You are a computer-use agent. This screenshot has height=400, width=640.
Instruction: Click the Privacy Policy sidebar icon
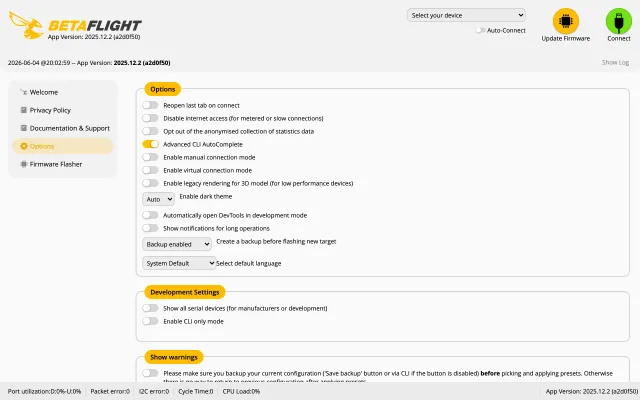point(24,110)
